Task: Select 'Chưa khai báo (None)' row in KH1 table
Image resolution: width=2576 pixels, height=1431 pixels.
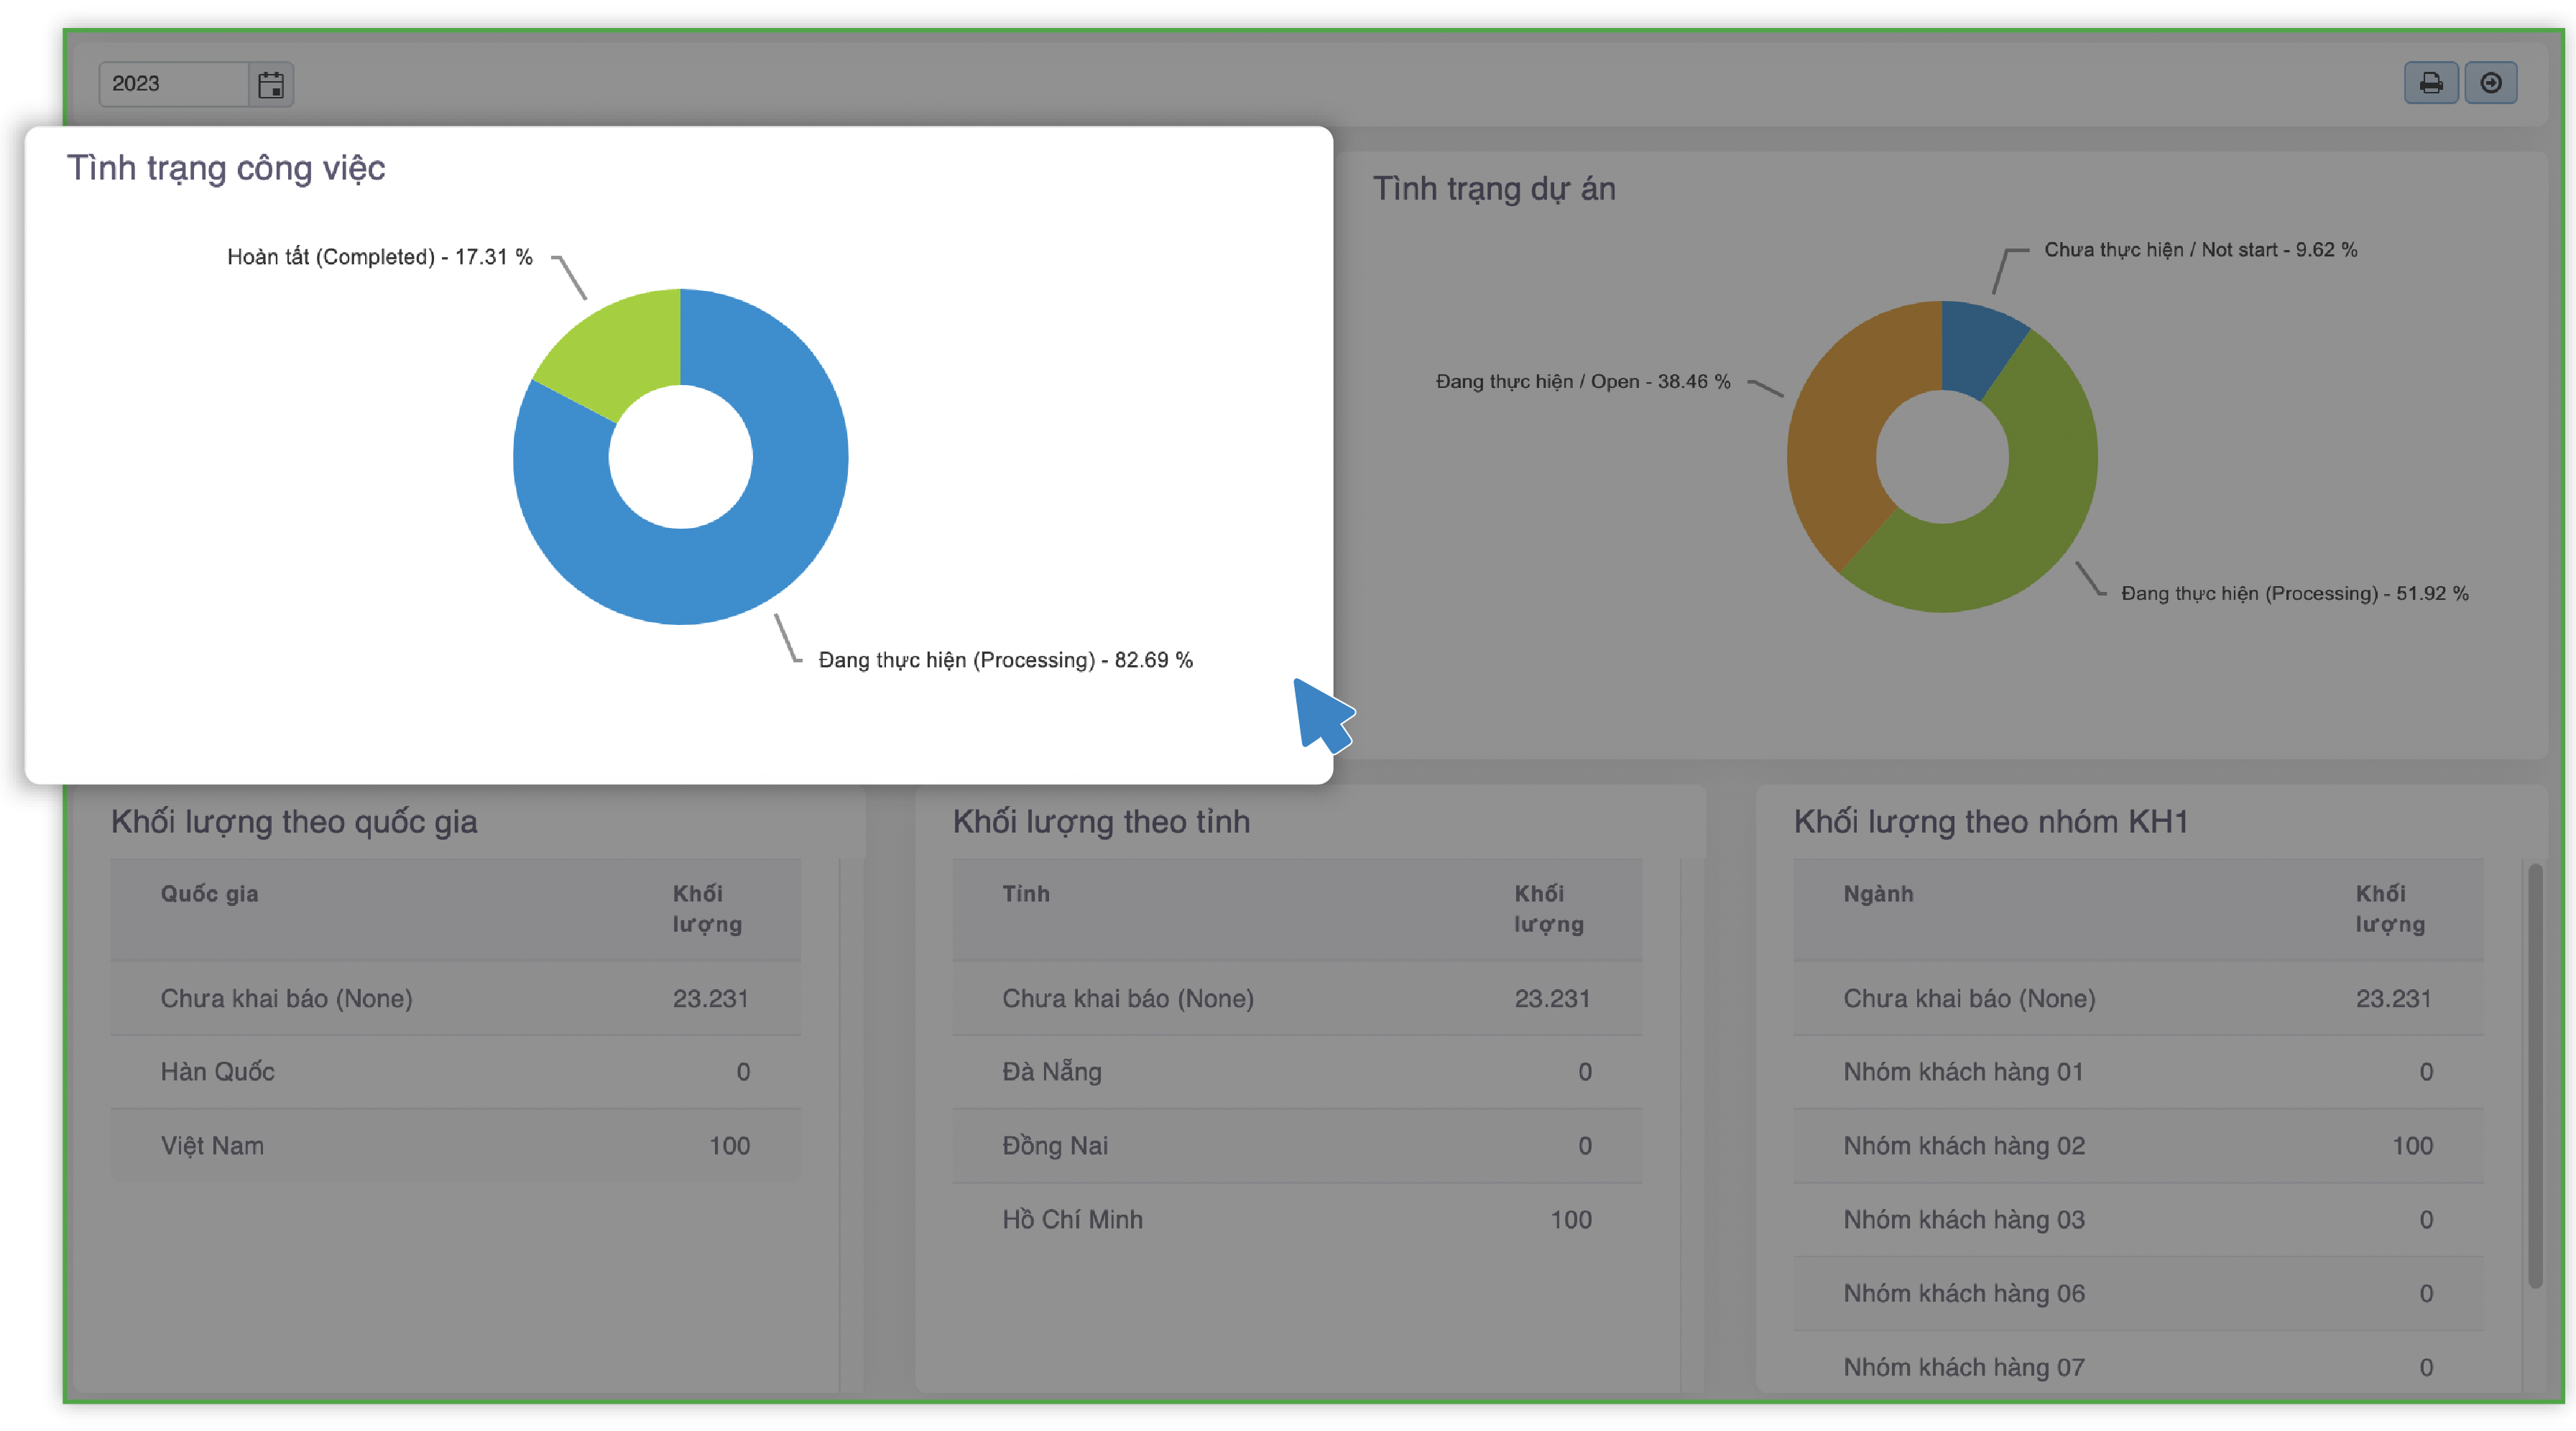Action: click(x=2138, y=998)
